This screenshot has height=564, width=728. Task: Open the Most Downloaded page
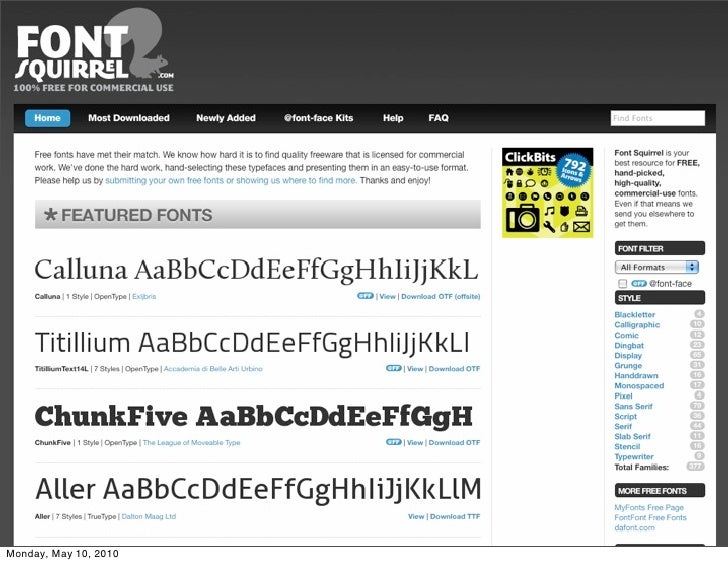[129, 118]
